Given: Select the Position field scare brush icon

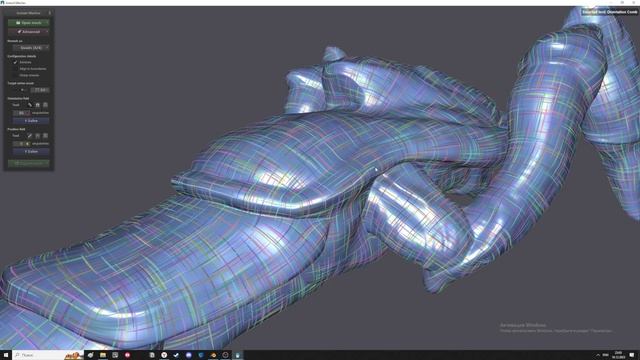Looking at the screenshot, I should (x=45, y=136).
